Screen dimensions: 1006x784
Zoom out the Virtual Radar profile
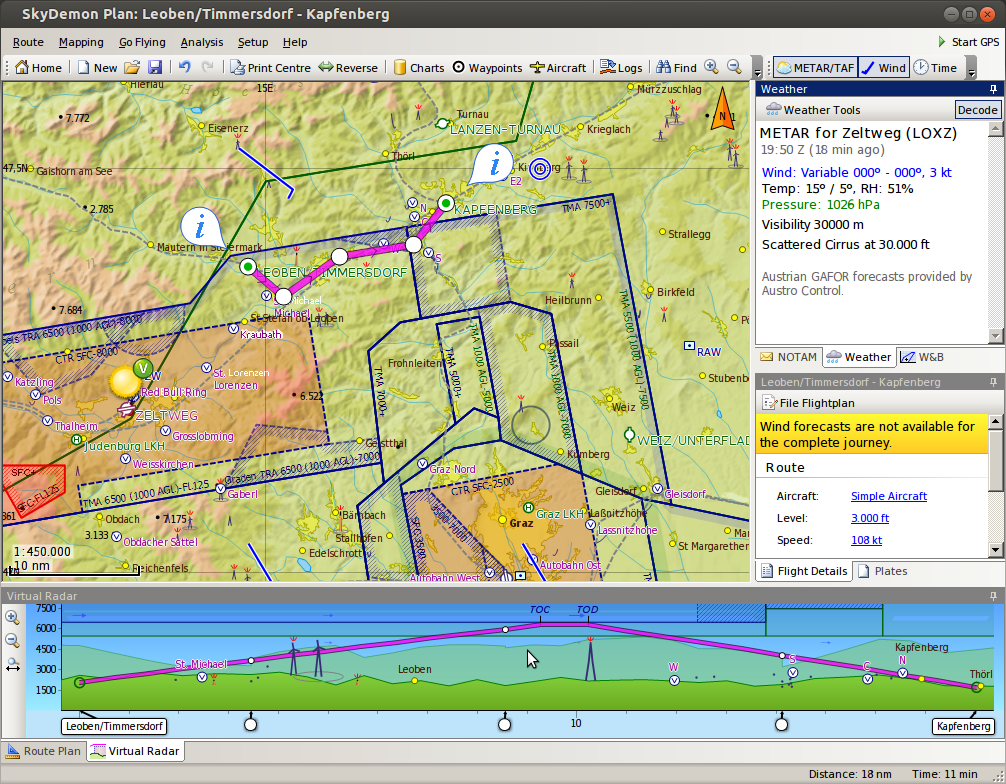[12, 640]
